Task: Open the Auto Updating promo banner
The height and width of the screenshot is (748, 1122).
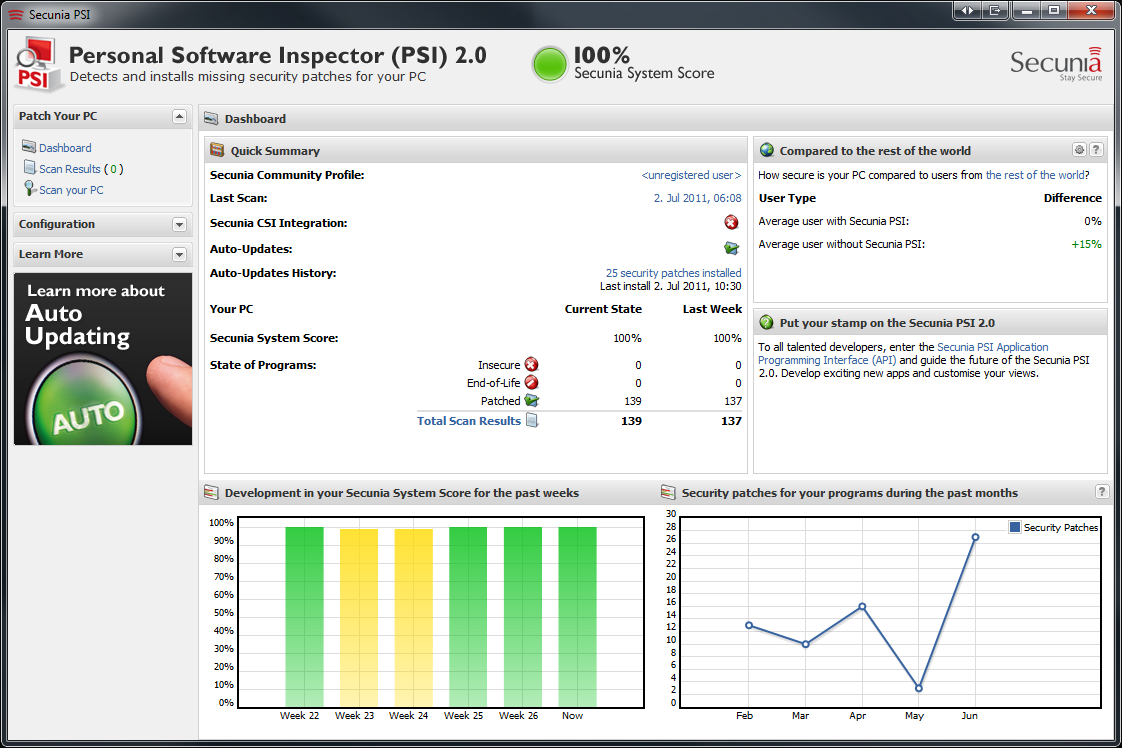Action: coord(103,359)
